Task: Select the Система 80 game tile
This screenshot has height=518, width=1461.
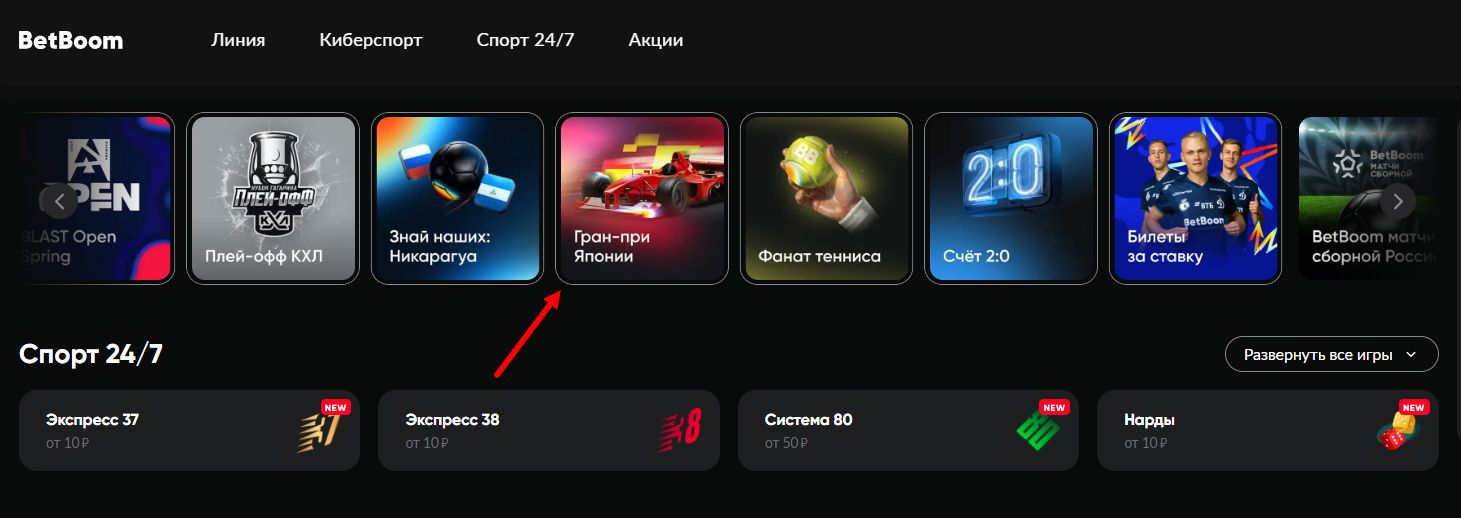Action: pyautogui.click(x=908, y=430)
